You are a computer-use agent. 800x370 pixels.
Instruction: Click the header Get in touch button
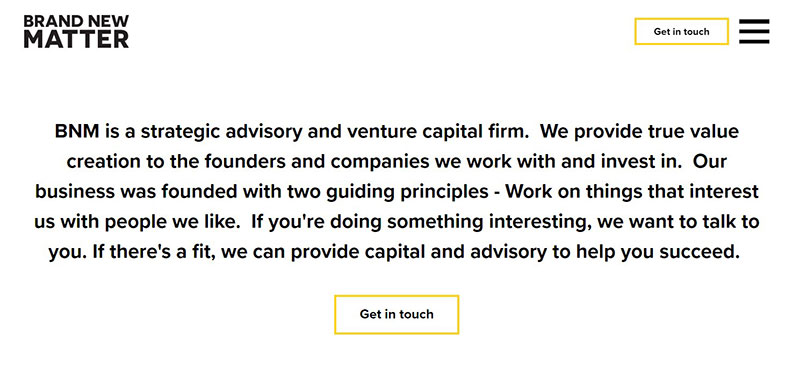click(x=681, y=32)
